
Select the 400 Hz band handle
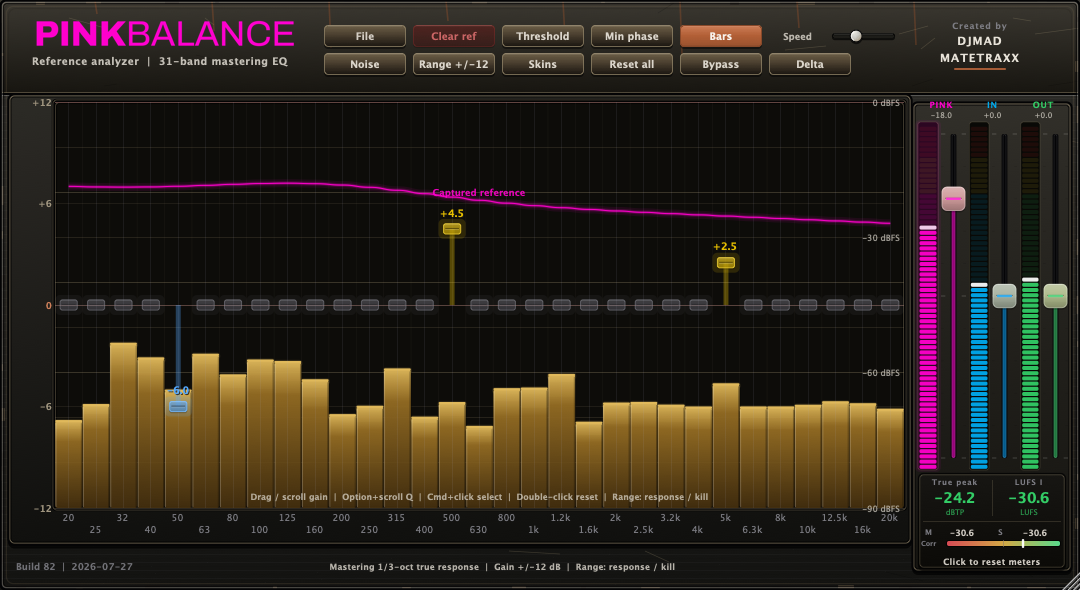click(x=425, y=305)
